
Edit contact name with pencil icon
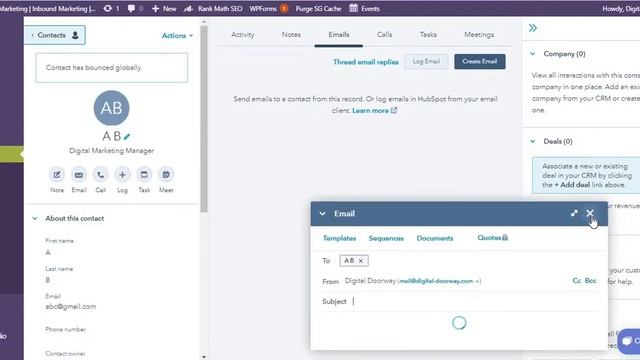(127, 136)
